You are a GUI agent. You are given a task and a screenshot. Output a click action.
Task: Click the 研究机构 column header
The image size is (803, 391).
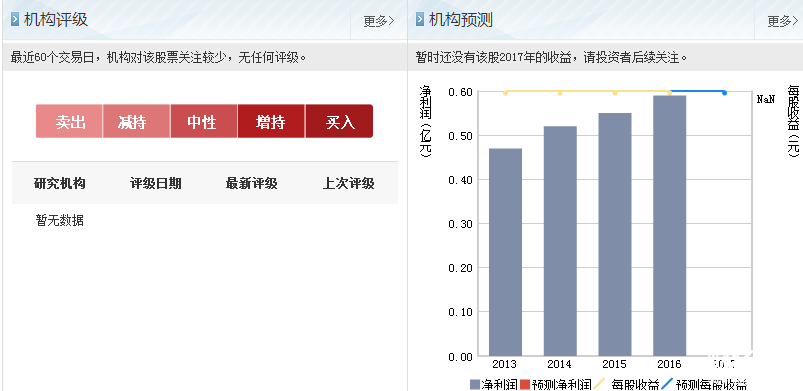pyautogui.click(x=59, y=183)
